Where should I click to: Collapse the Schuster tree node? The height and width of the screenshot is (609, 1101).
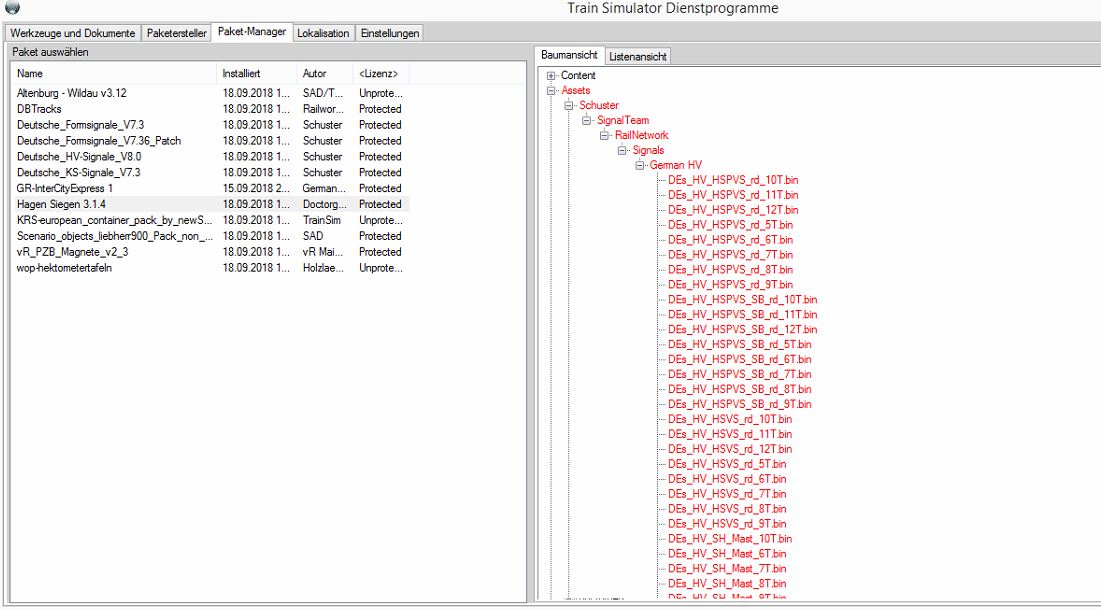point(569,105)
